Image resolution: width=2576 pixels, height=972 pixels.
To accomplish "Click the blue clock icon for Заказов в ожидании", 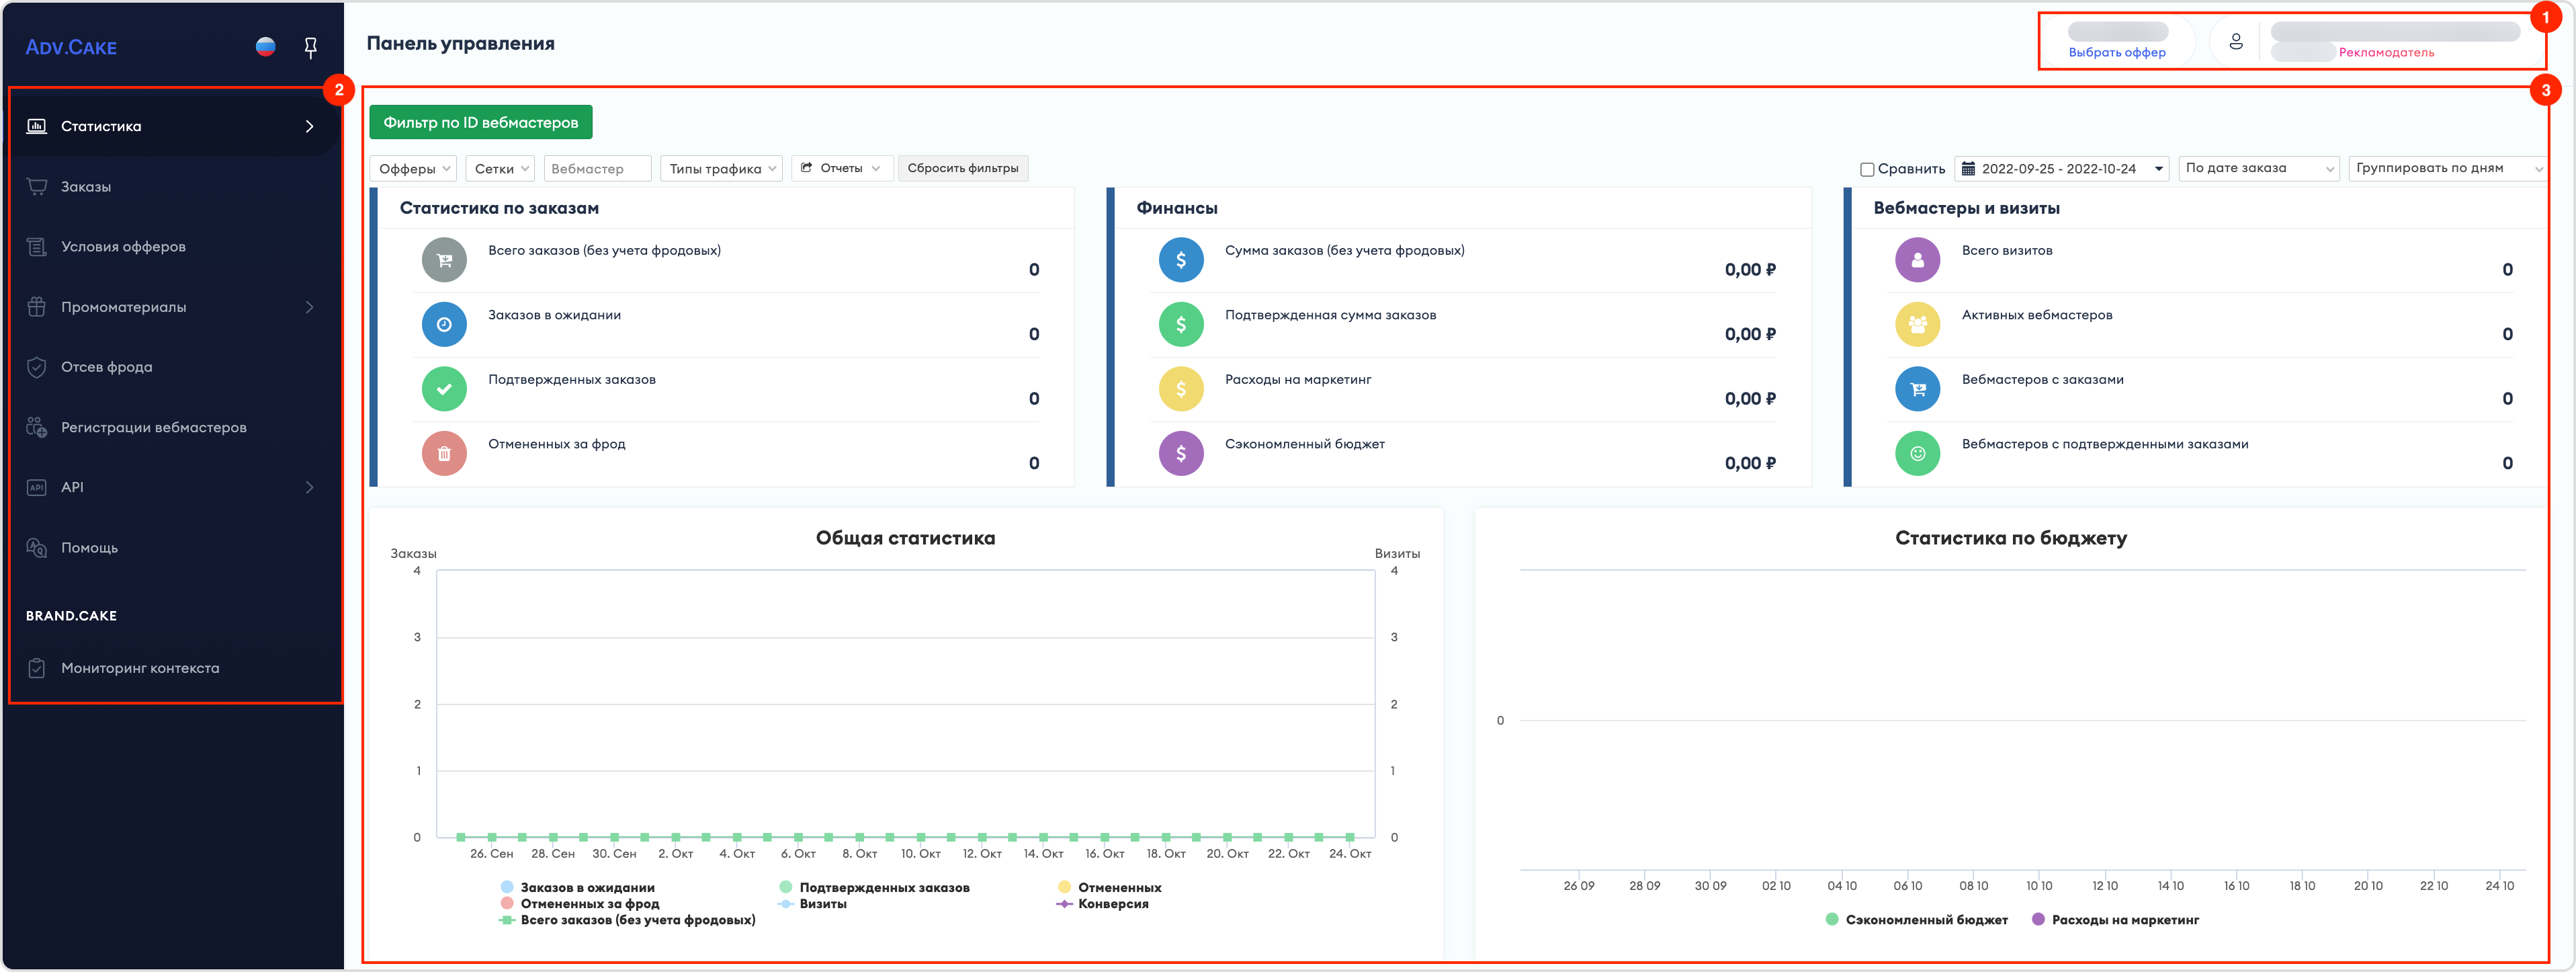I will coord(444,324).
